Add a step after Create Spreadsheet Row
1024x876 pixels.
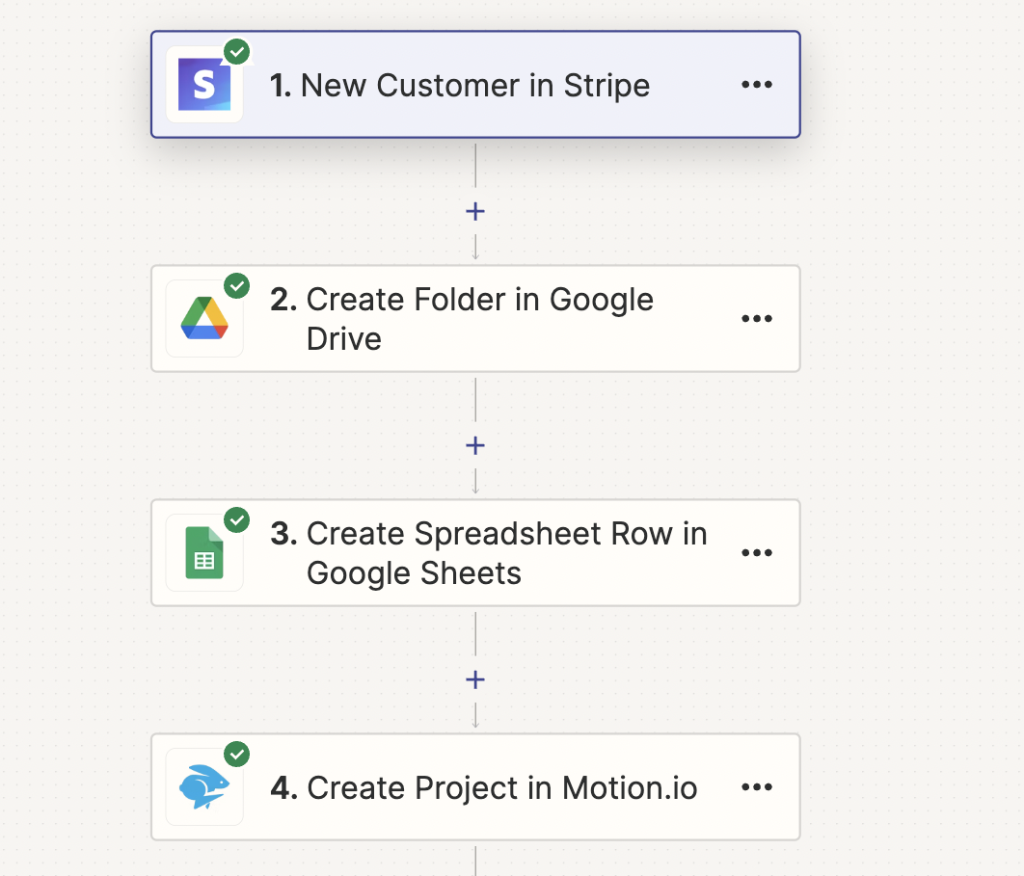pyautogui.click(x=475, y=680)
